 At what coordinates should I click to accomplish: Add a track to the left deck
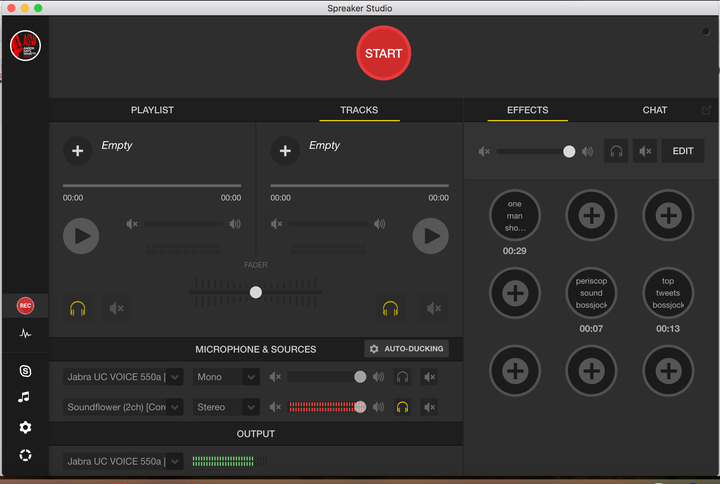78,151
